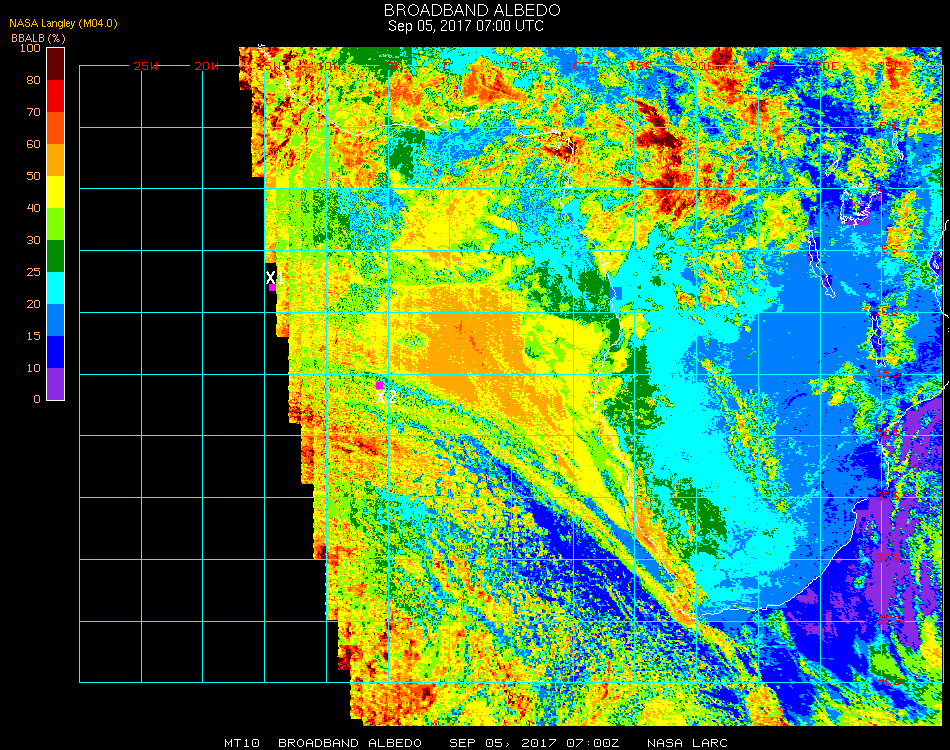Click the '20S' latitude label
This screenshot has height=750, width=950.
pos(888,434)
